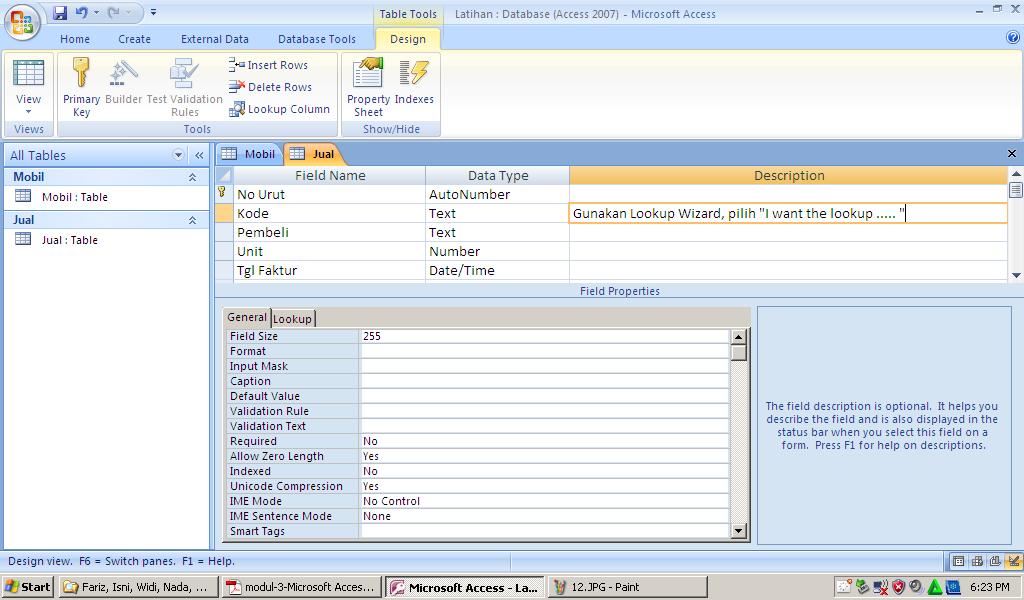This screenshot has width=1024, height=600.
Task: Open the Builder tool
Action: point(123,81)
